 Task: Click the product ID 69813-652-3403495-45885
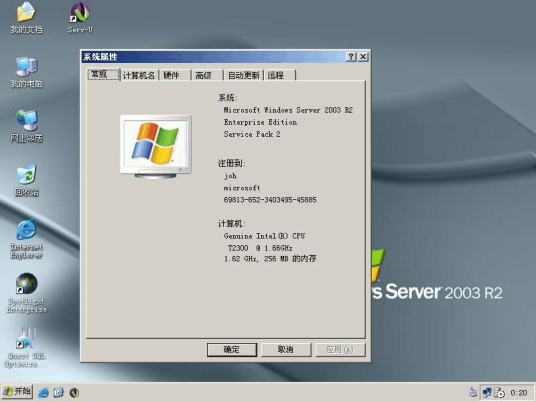[270, 200]
